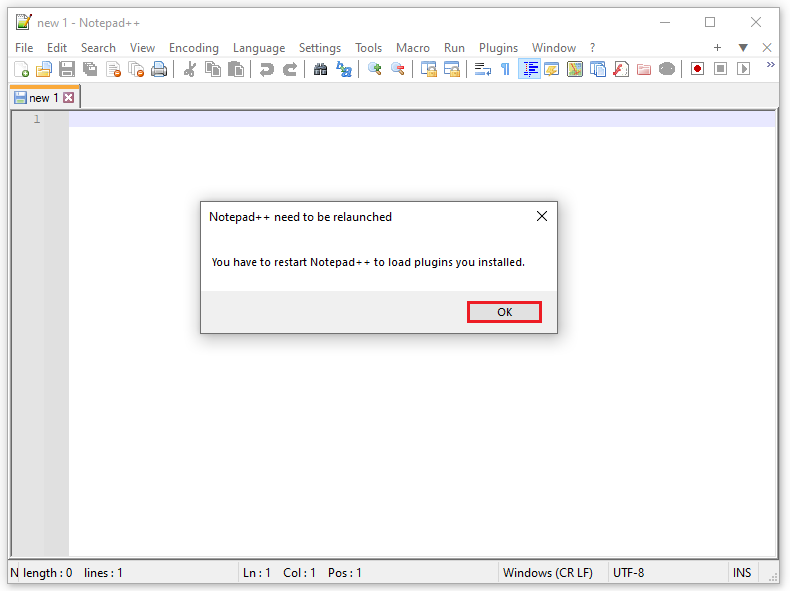The height and width of the screenshot is (591, 790).
Task: Toggle the Word Wrap toolbar icon
Action: pyautogui.click(x=482, y=69)
